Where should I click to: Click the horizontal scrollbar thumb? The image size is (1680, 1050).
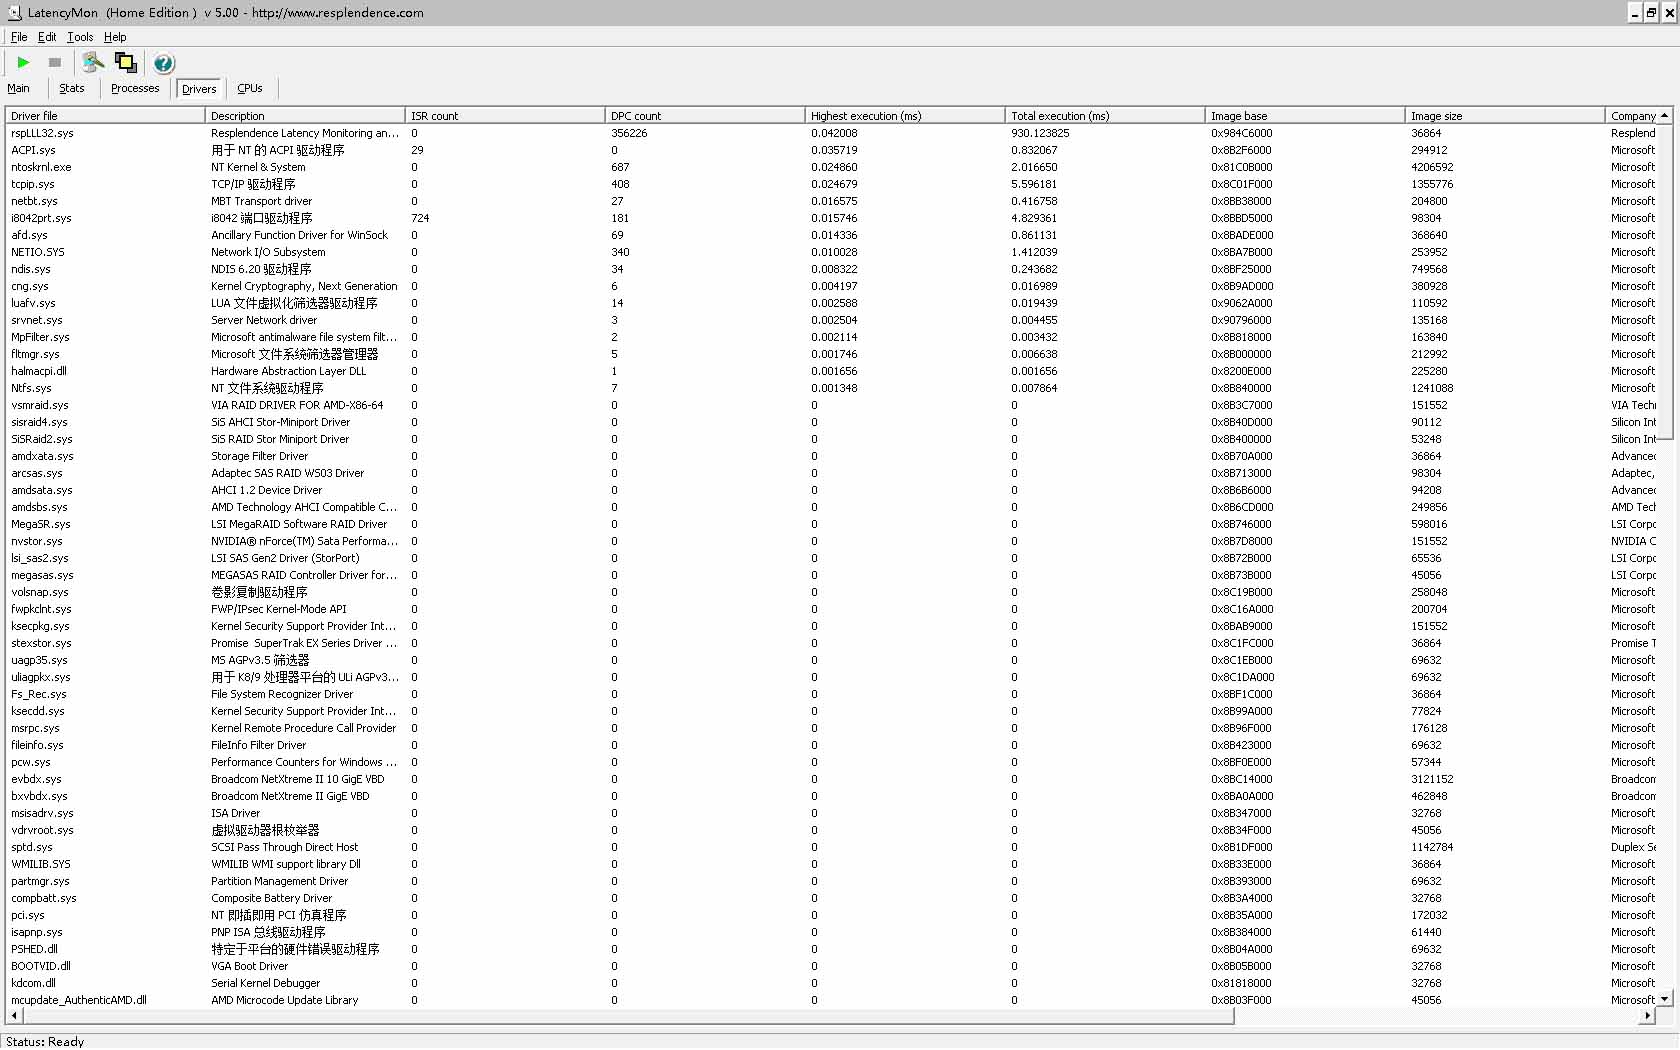[x=628, y=1016]
